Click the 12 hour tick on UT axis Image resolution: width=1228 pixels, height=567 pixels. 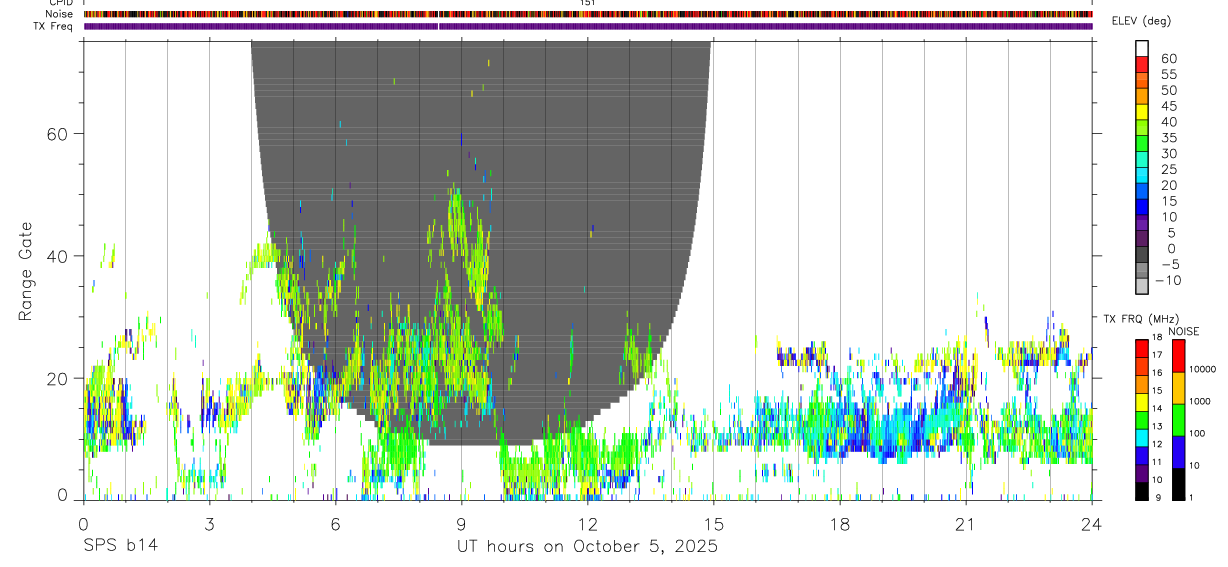pyautogui.click(x=587, y=524)
